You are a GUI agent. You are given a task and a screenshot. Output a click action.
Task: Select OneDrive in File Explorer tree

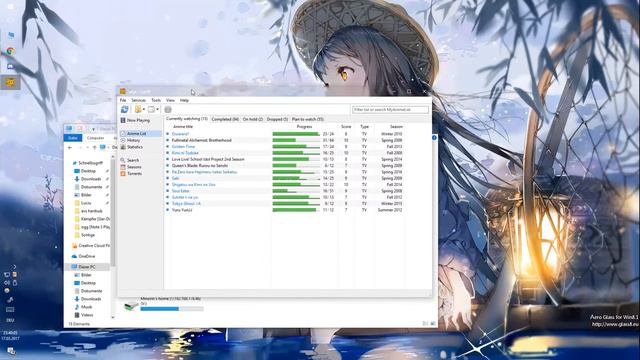(x=83, y=256)
